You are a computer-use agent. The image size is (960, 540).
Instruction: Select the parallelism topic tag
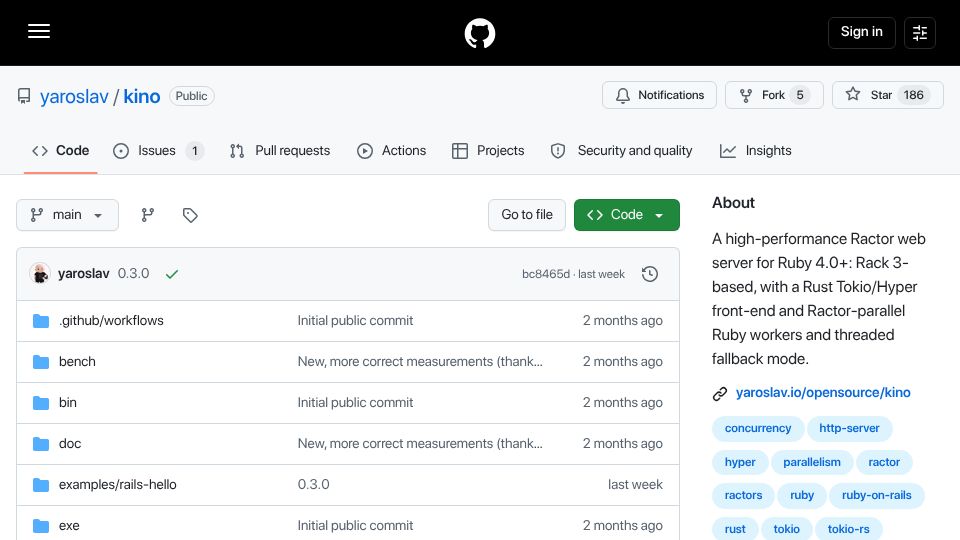pos(812,462)
